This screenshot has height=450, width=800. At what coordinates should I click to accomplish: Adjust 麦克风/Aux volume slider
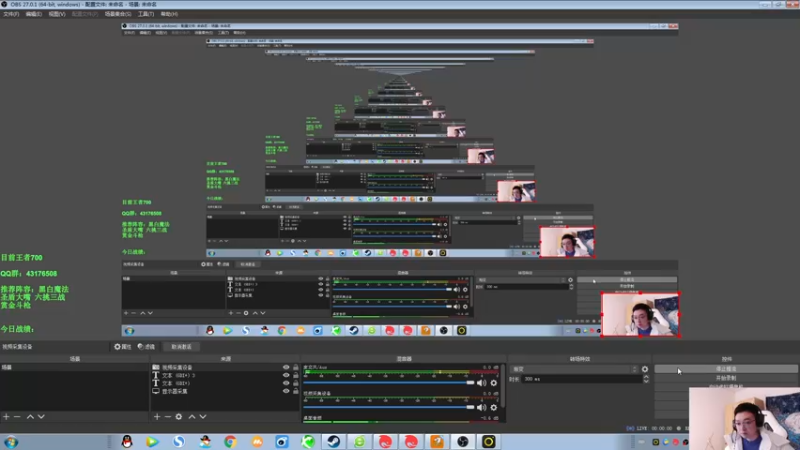pyautogui.click(x=389, y=383)
